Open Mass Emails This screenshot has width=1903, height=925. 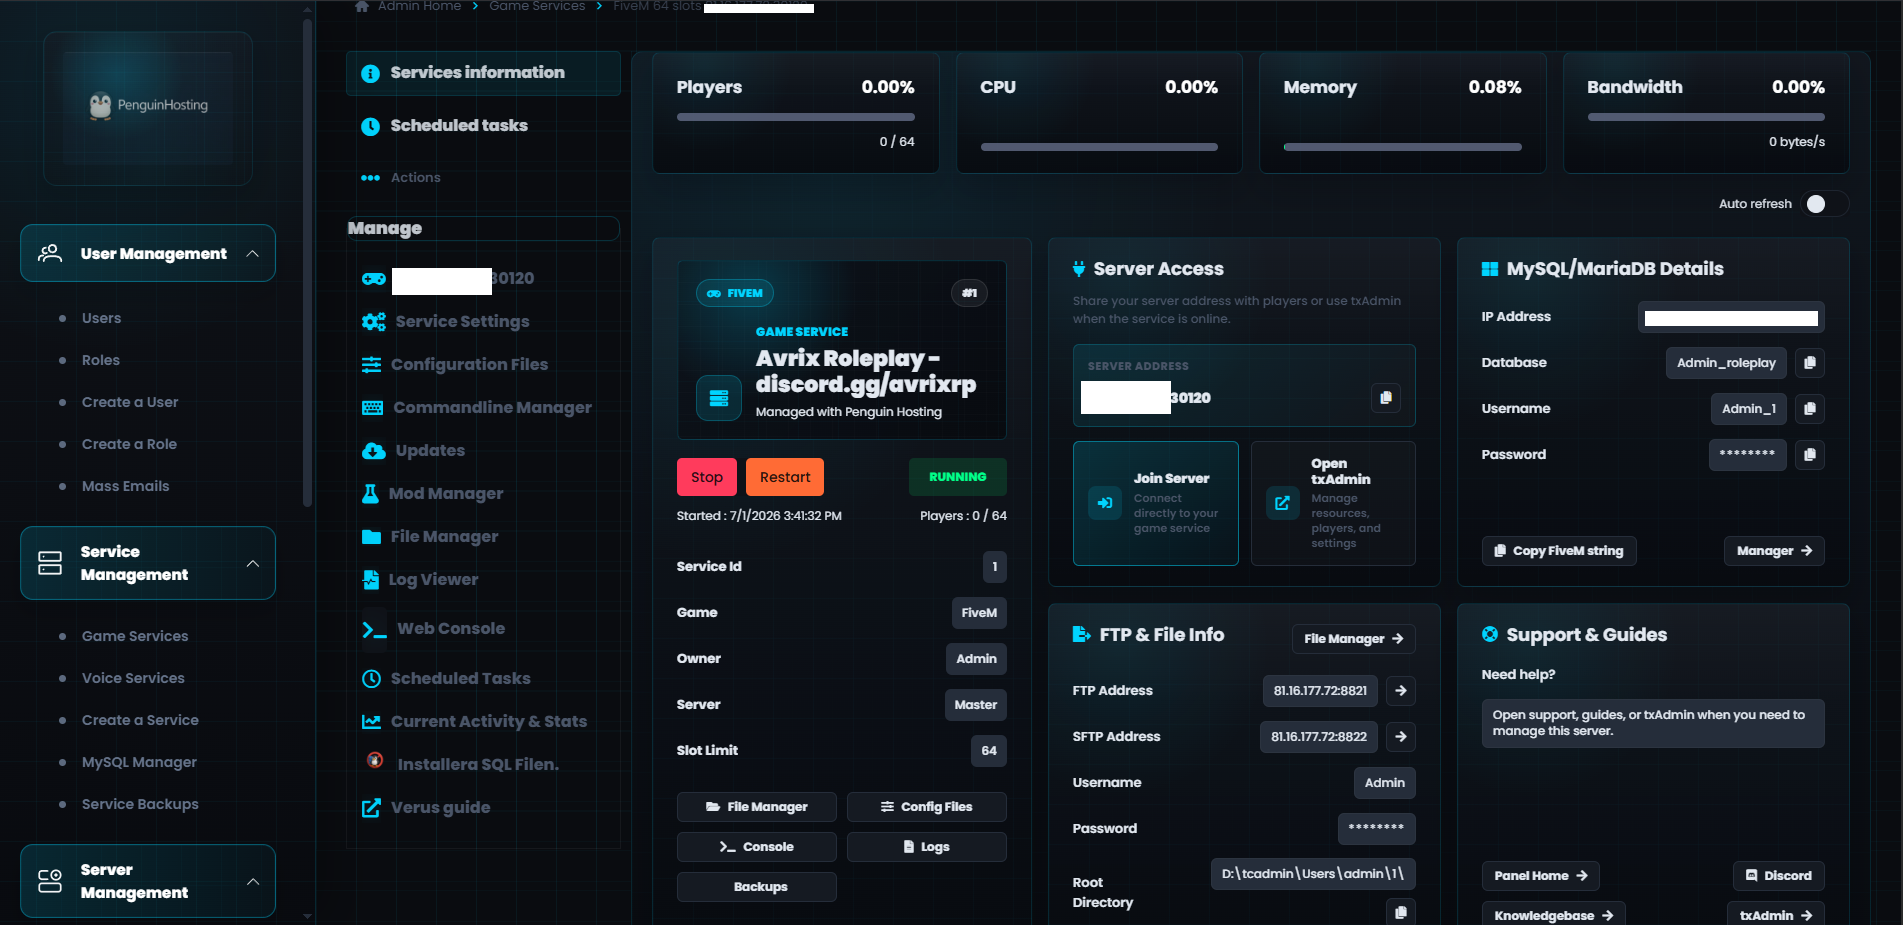coord(125,486)
